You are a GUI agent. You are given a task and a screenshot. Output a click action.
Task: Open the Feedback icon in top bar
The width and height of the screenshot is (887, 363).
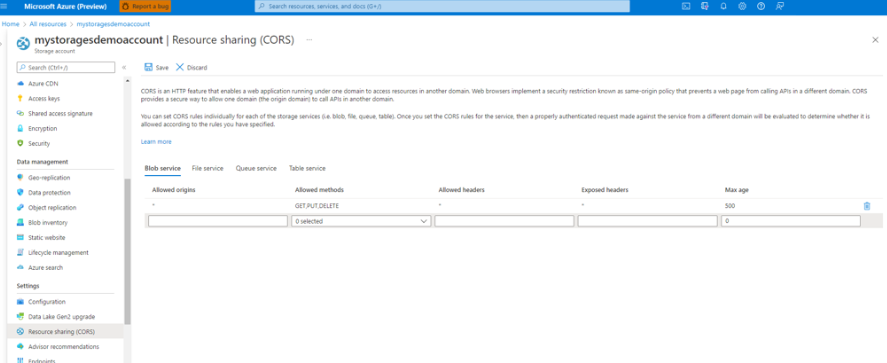click(780, 6)
